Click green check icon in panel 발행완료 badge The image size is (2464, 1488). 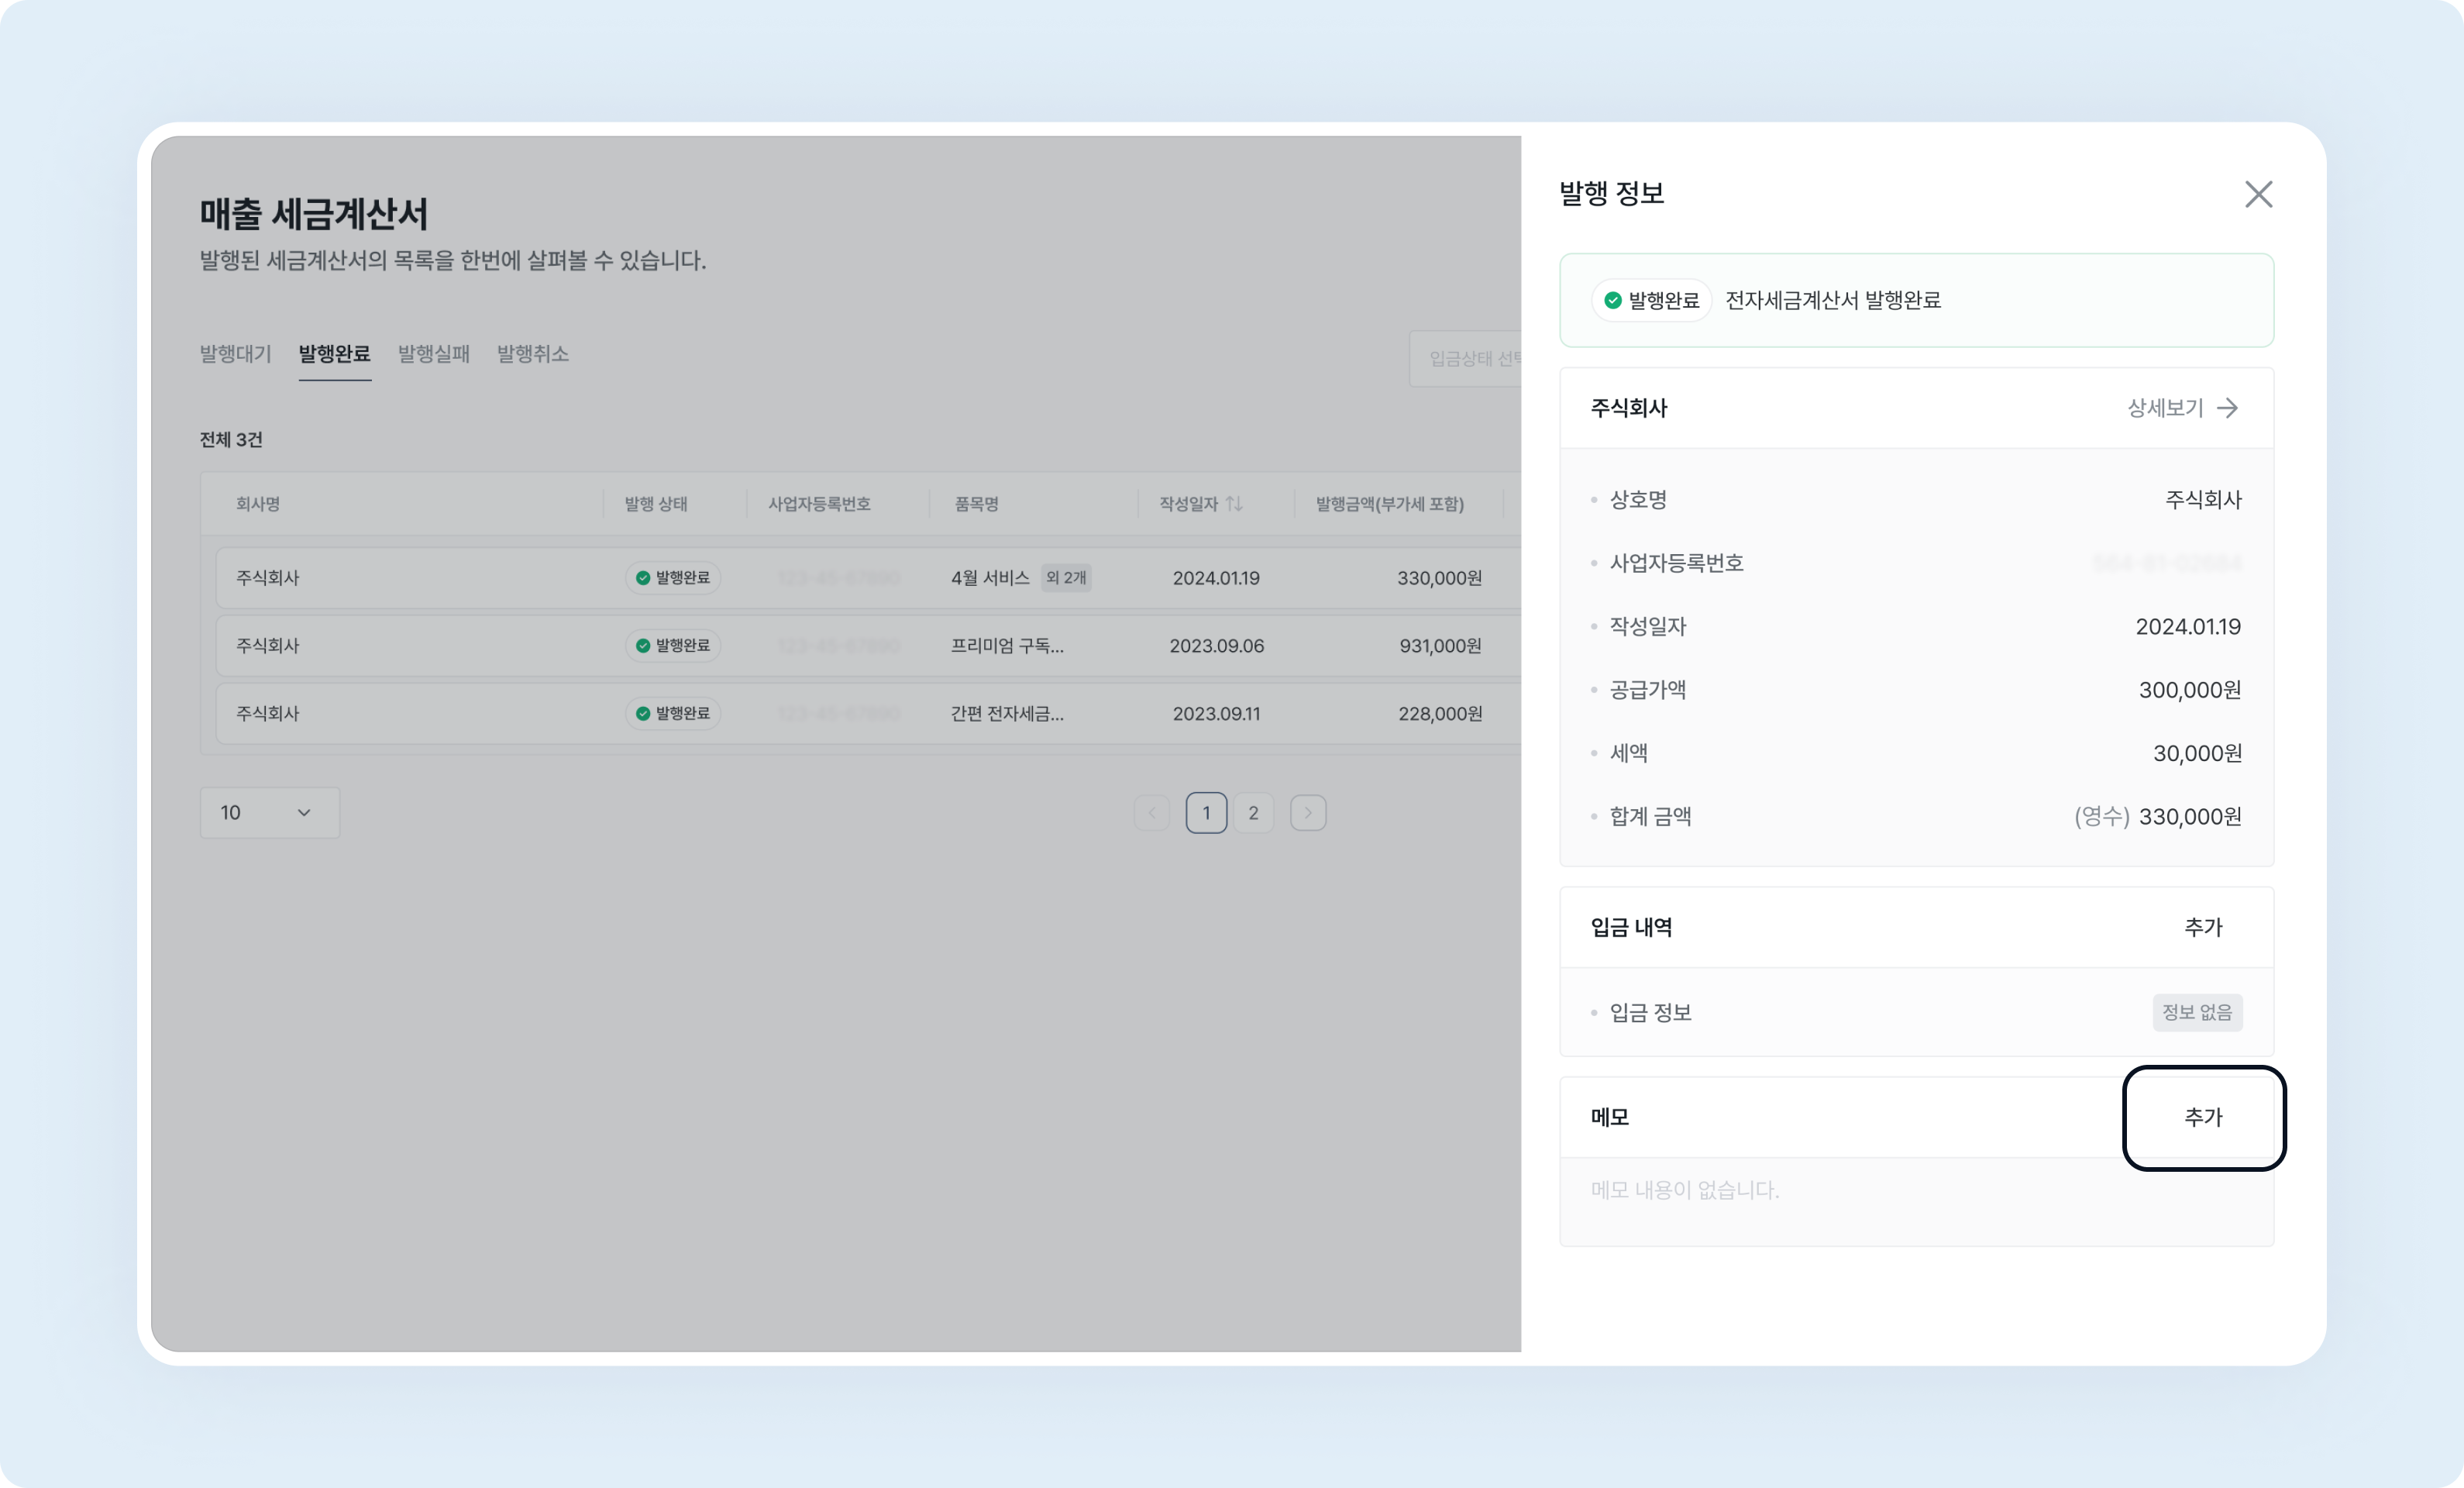(1612, 300)
